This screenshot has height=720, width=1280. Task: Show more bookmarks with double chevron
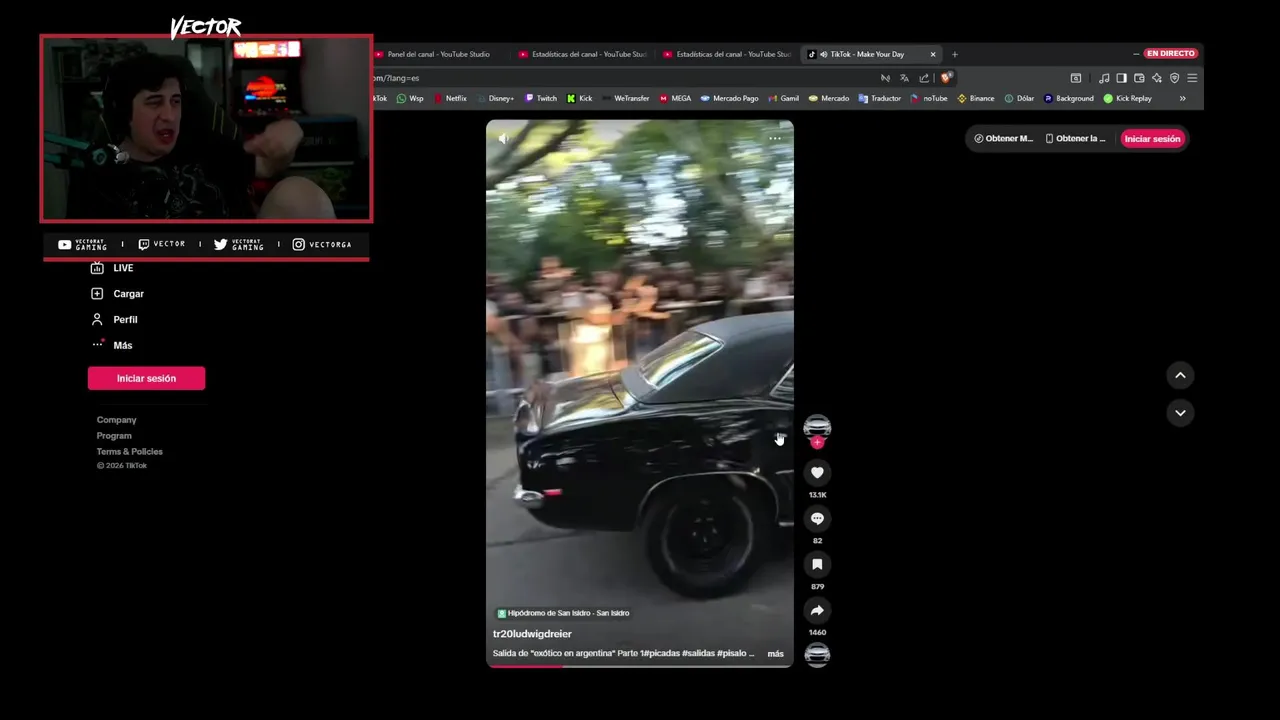(1182, 98)
